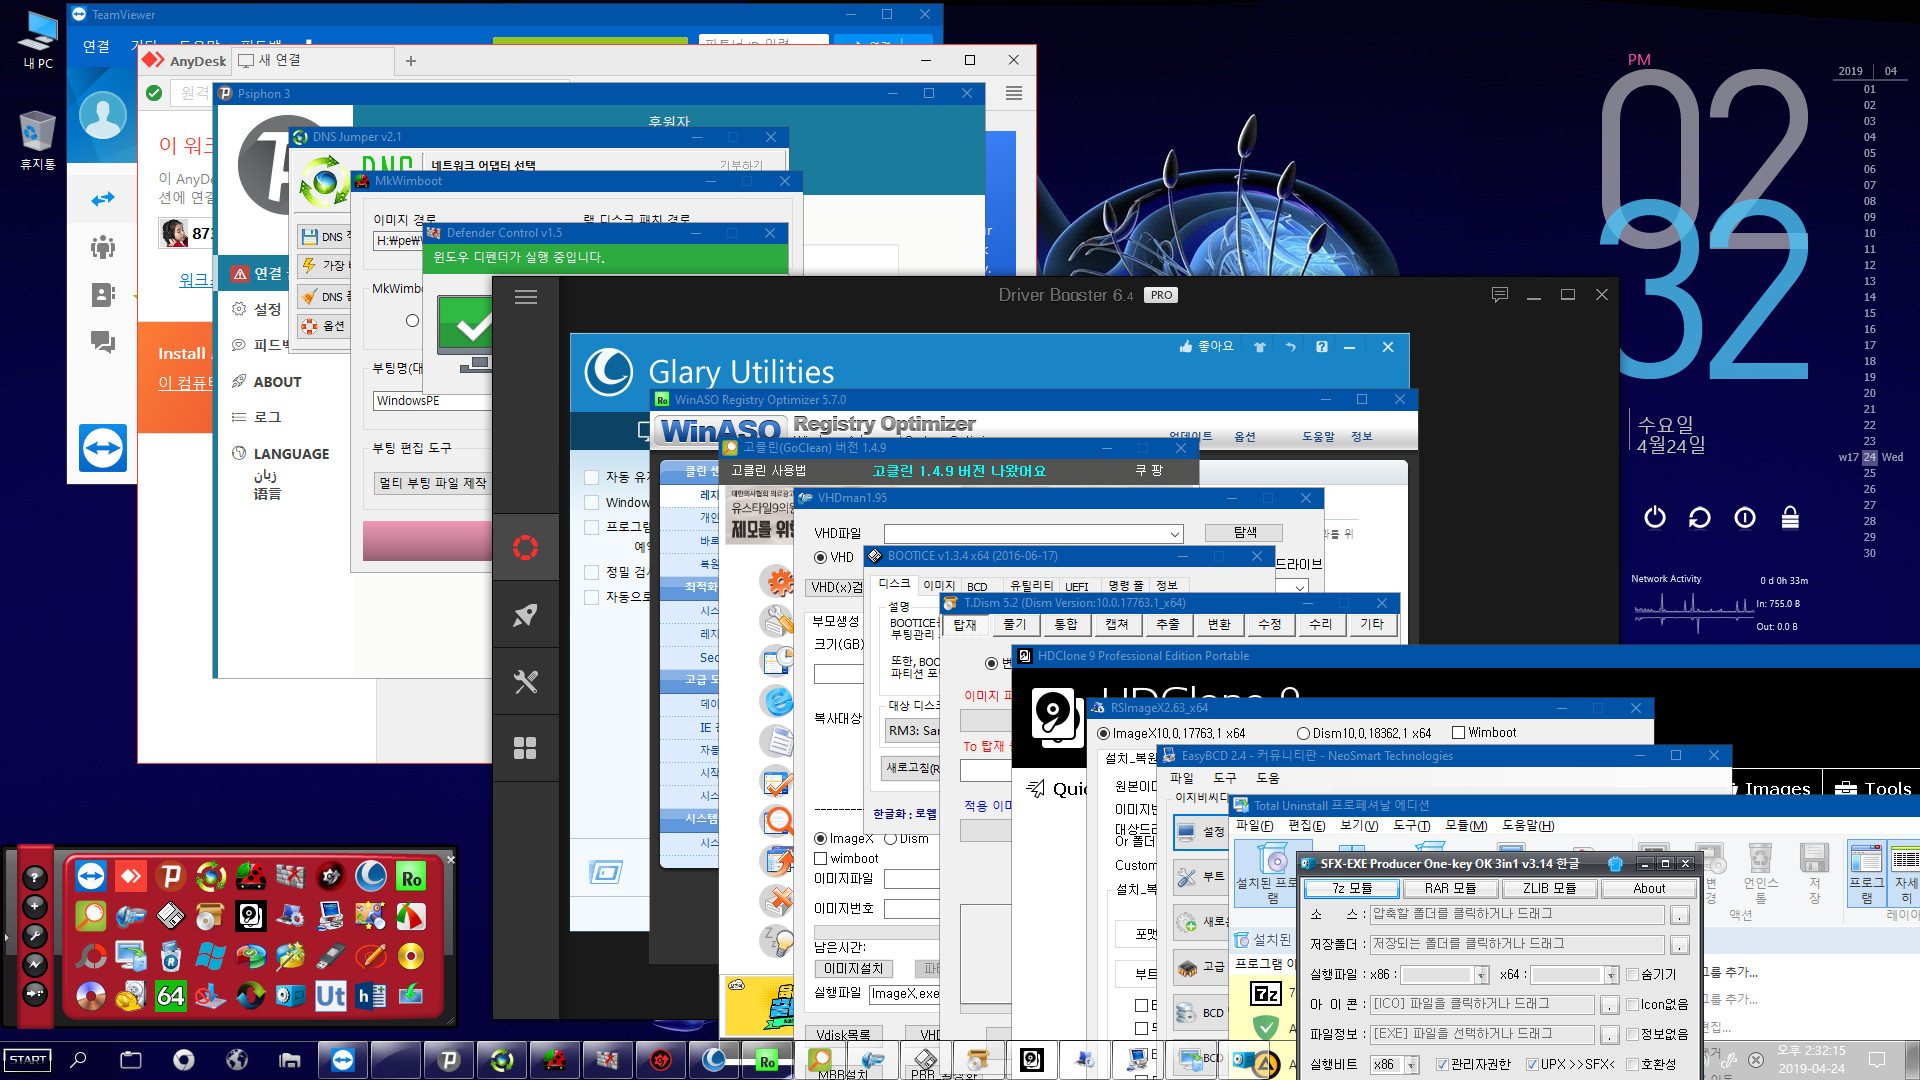Viewport: 1920px width, 1080px height.
Task: Click 멀티 부팅 파일 제작 button in MkWimboot
Action: (x=432, y=483)
